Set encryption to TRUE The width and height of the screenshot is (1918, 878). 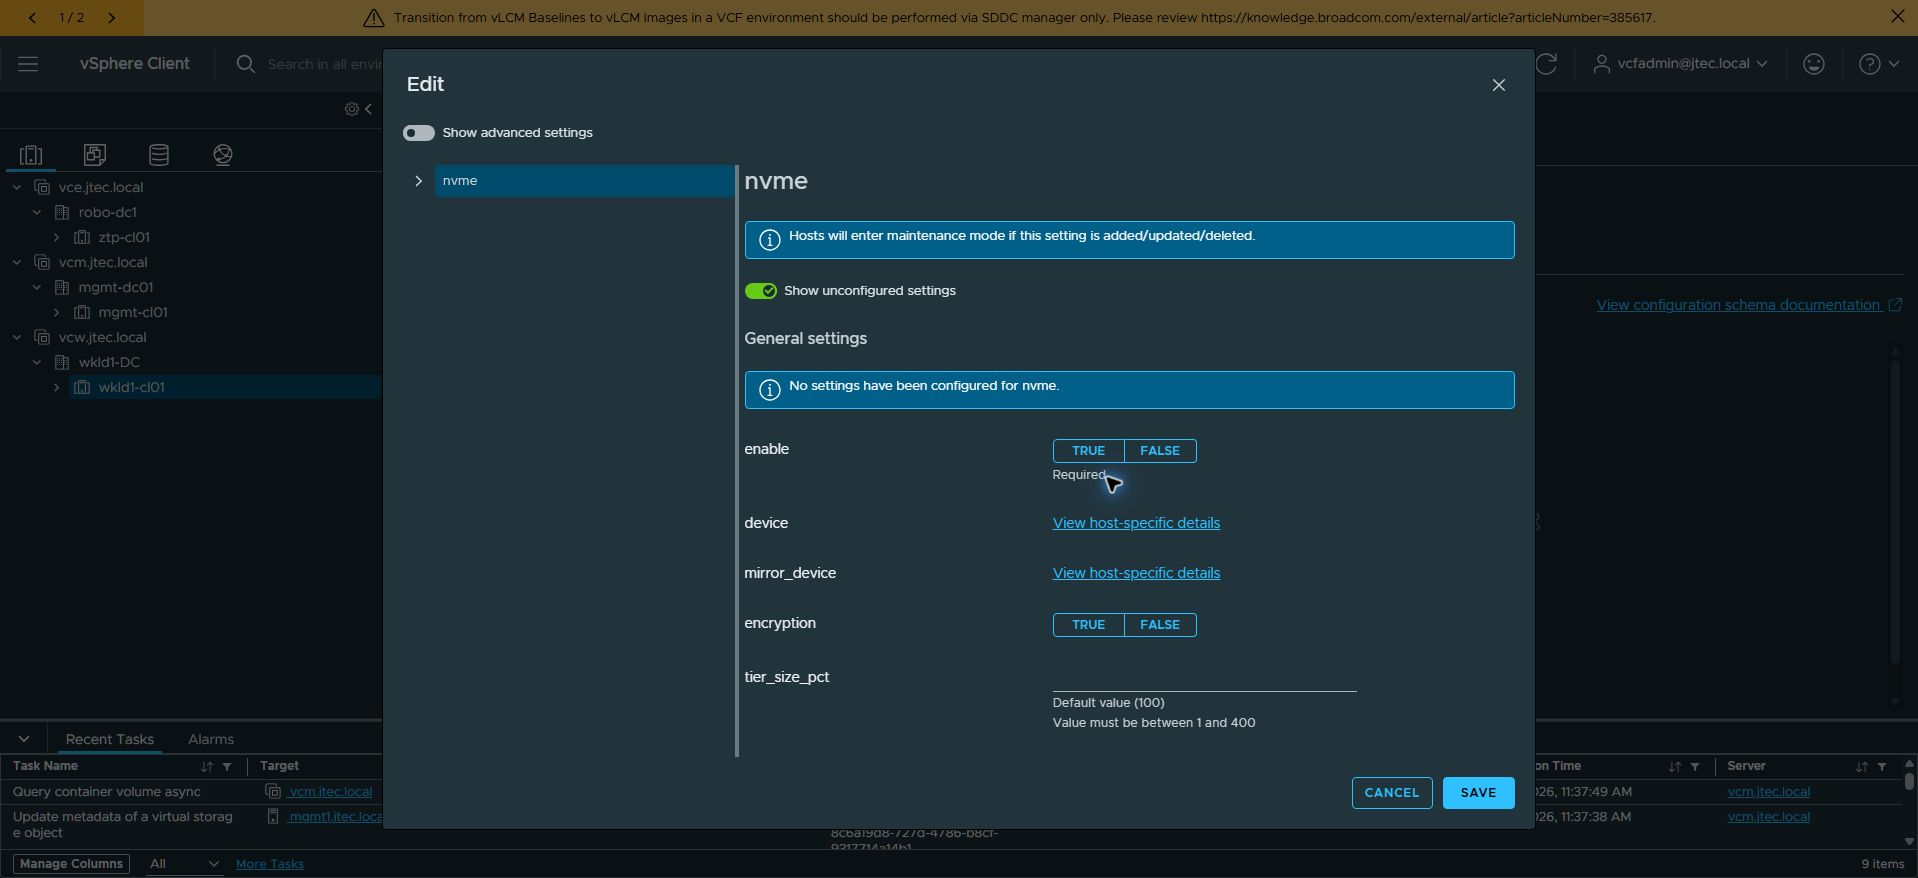[x=1088, y=625]
